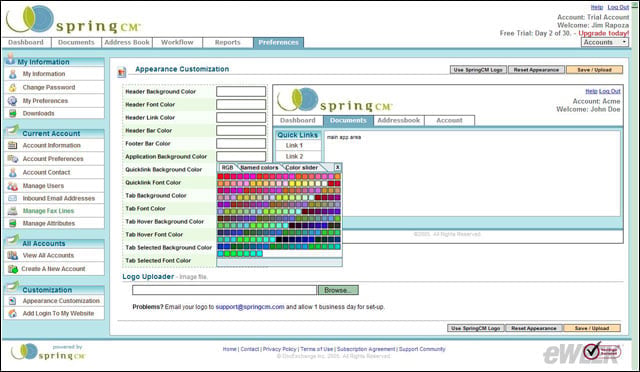
Task: Click bottom Save / Upload button
Action: pyautogui.click(x=591, y=328)
